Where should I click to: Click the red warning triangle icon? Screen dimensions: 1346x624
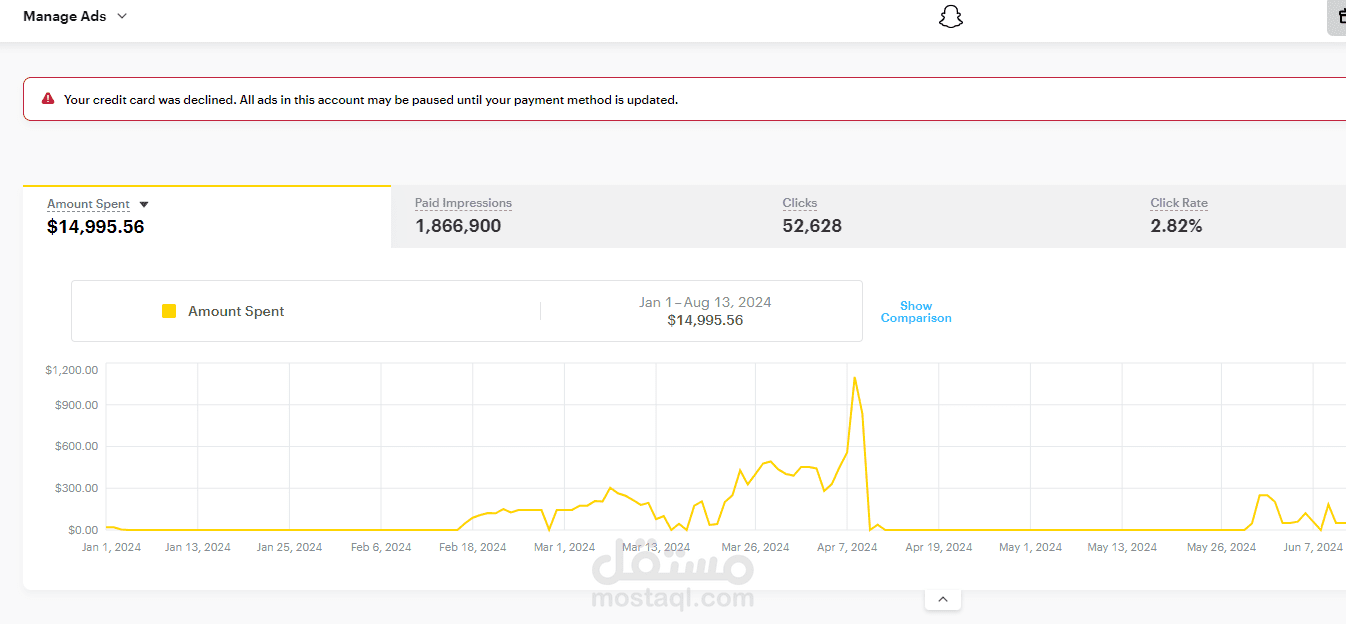coord(48,99)
